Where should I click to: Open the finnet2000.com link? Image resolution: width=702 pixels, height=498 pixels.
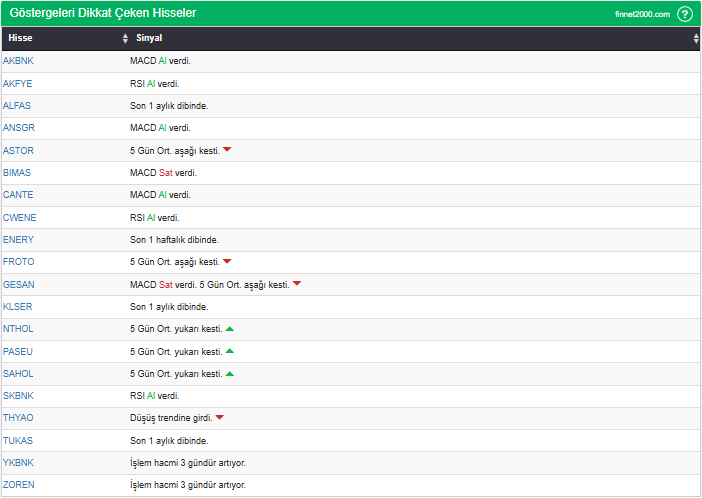pos(642,14)
